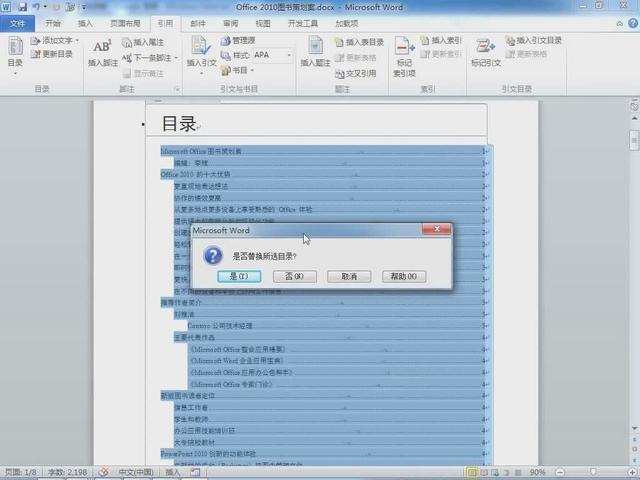Screen dimensions: 640x480
Task: Click the Word application icon in title bar
Action: (7, 7)
